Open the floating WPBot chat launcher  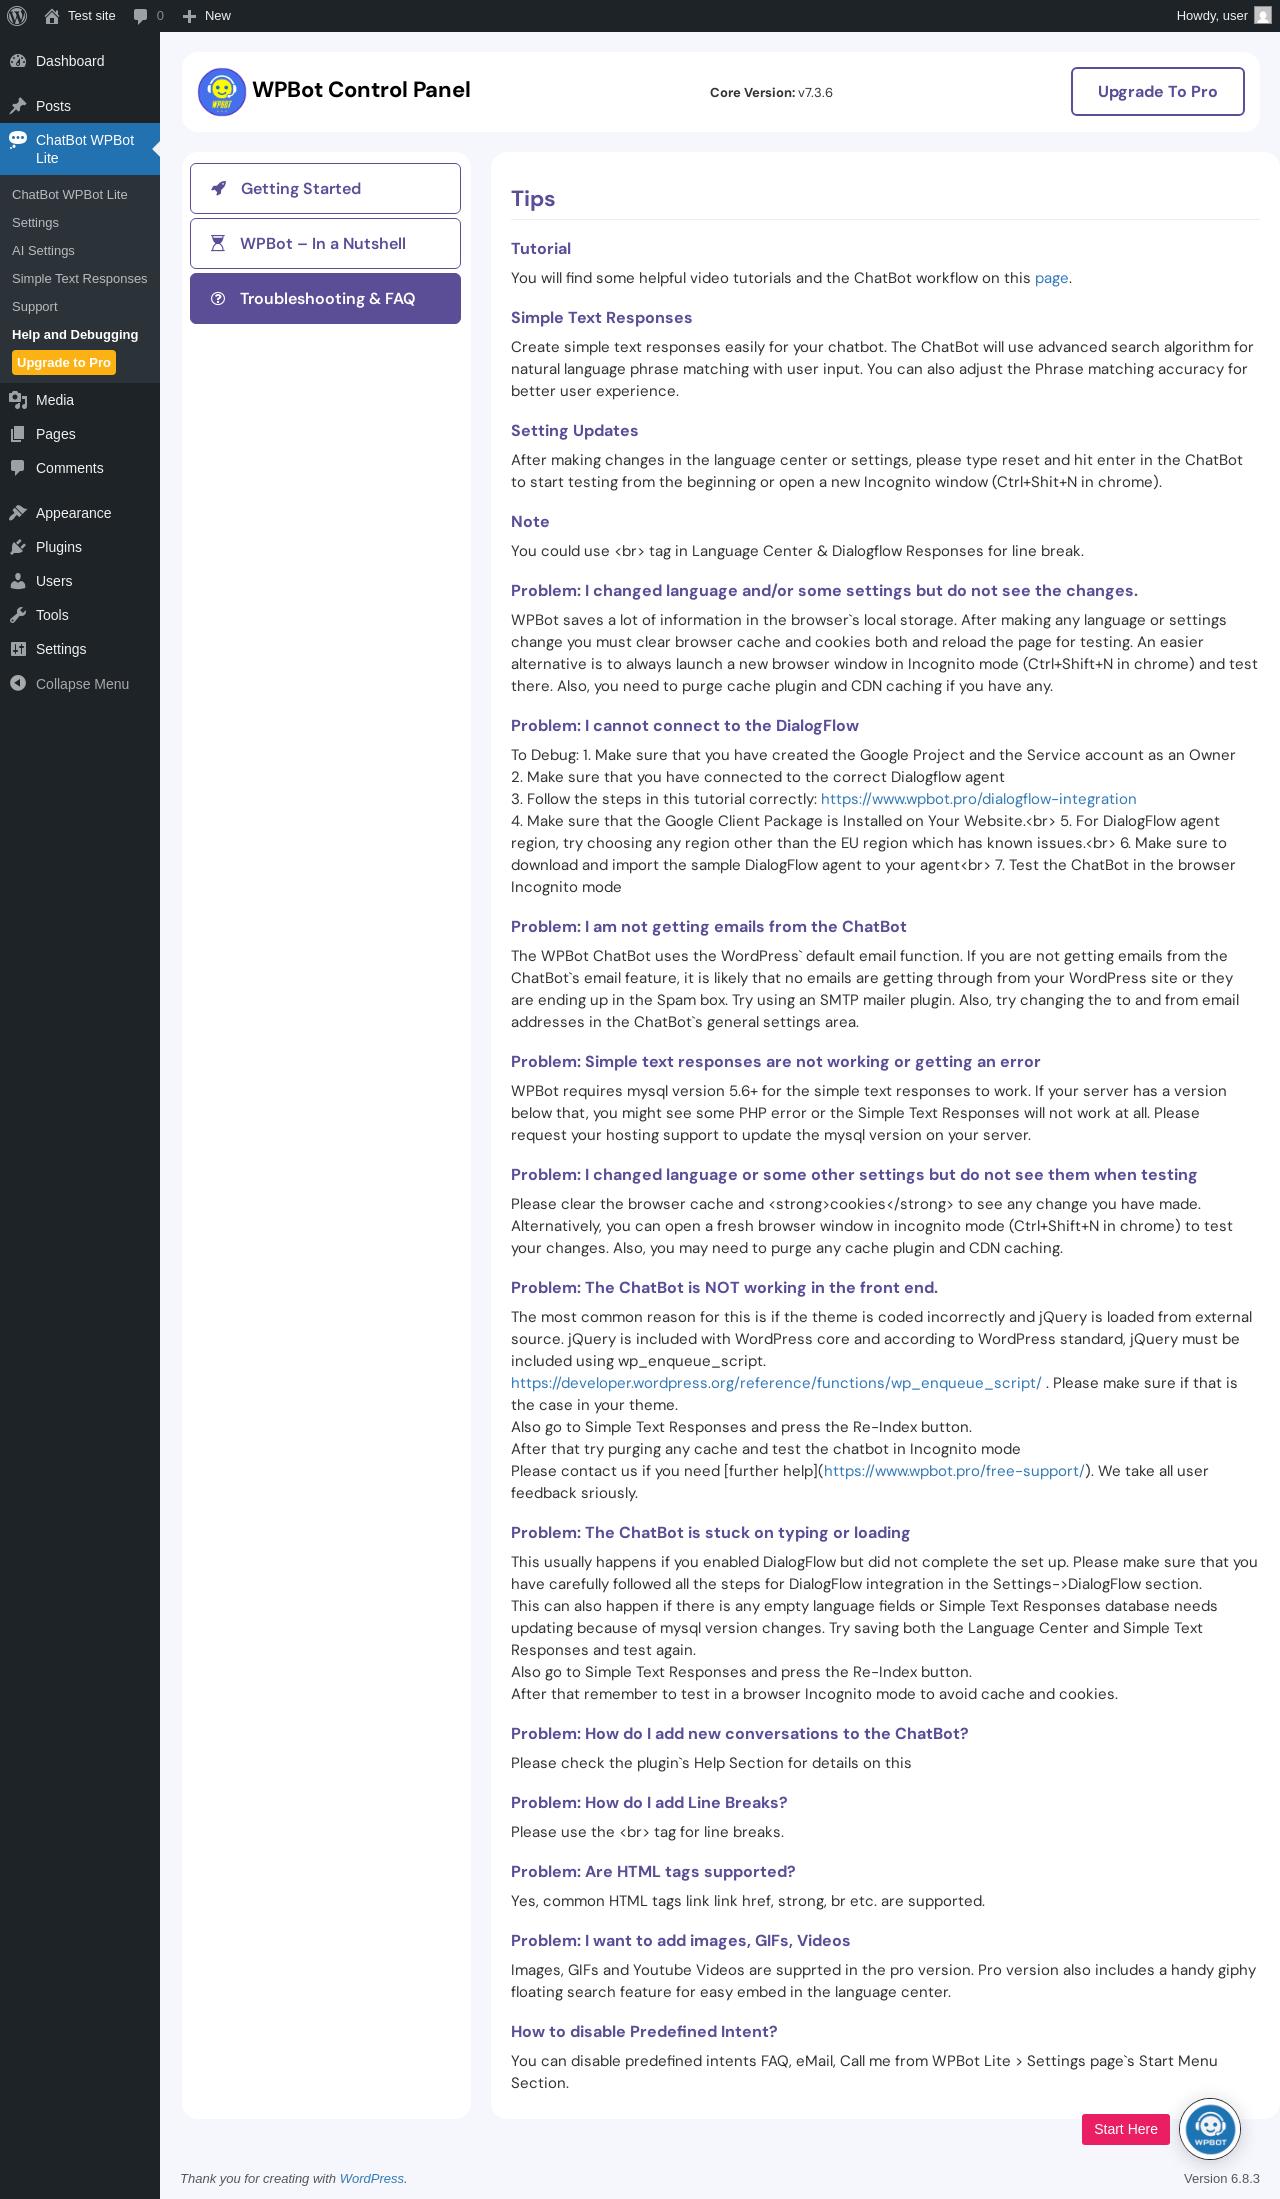(1210, 2129)
